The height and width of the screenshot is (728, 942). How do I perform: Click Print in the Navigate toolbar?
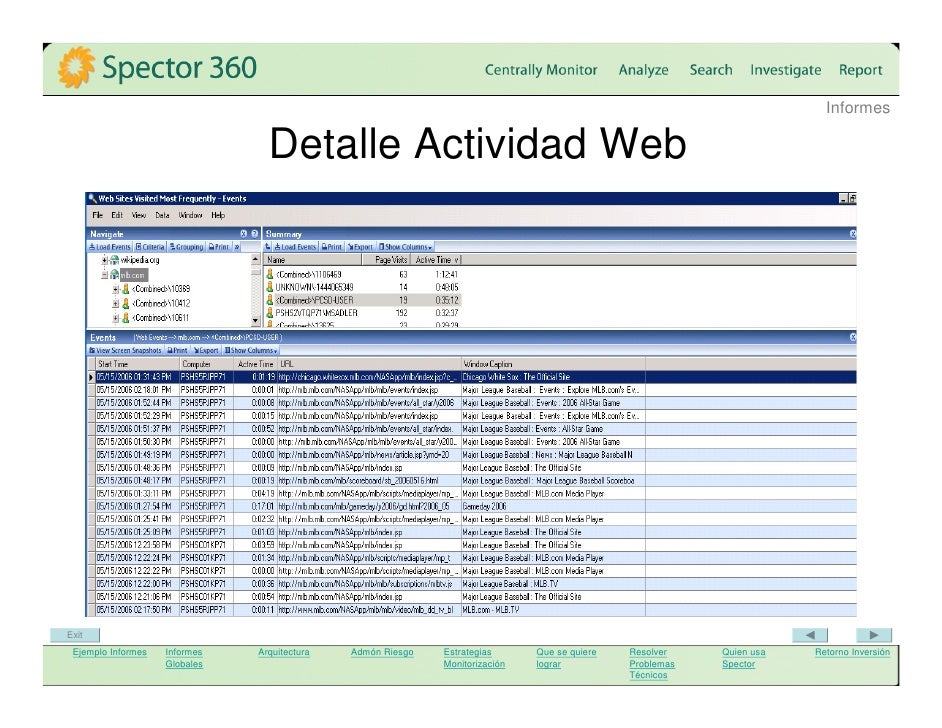(x=219, y=247)
